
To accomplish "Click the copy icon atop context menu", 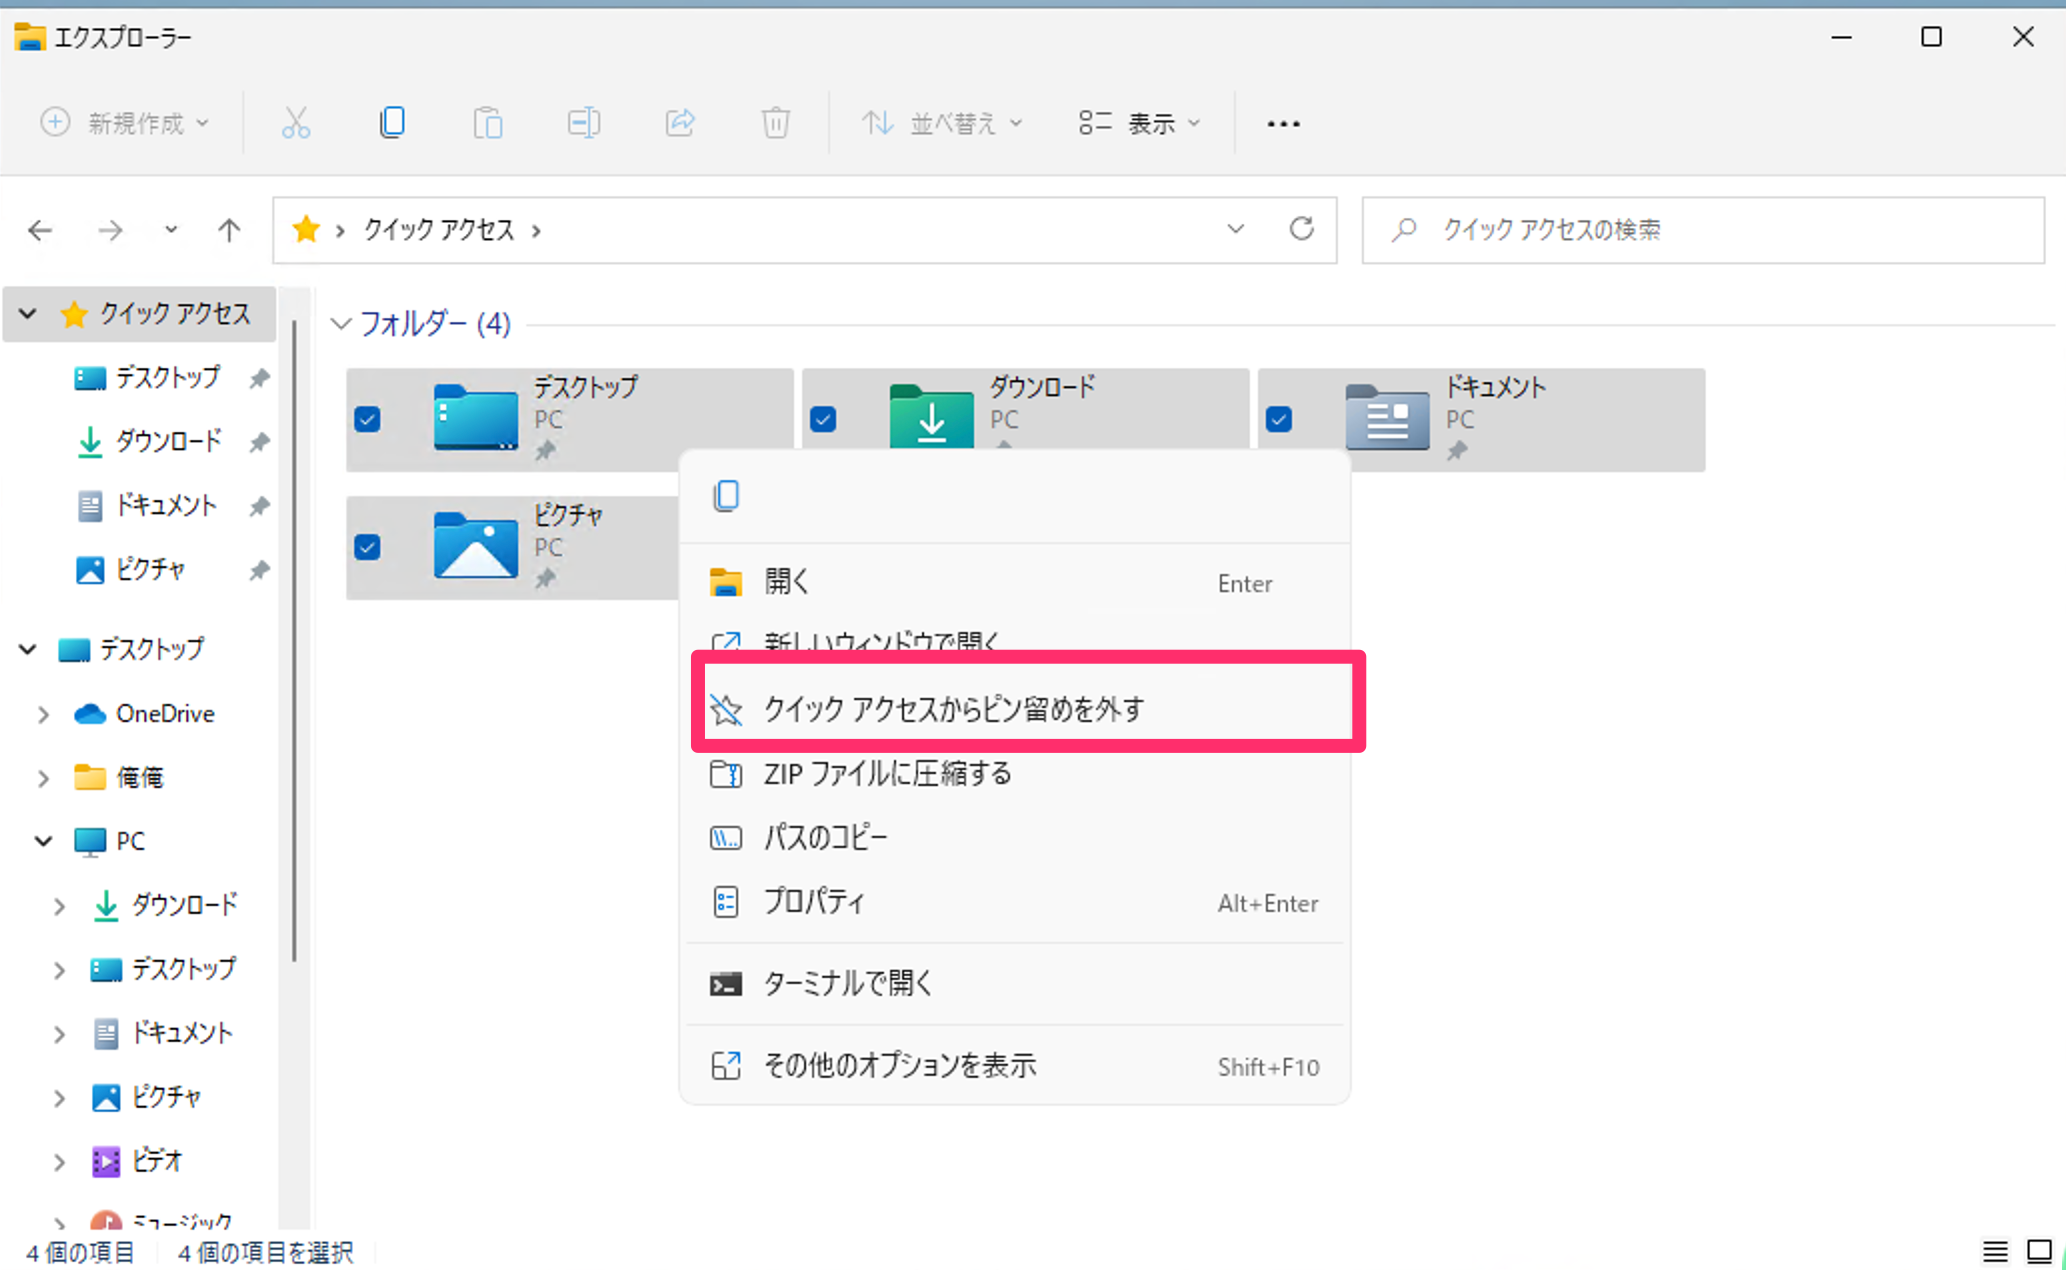I will coord(726,496).
